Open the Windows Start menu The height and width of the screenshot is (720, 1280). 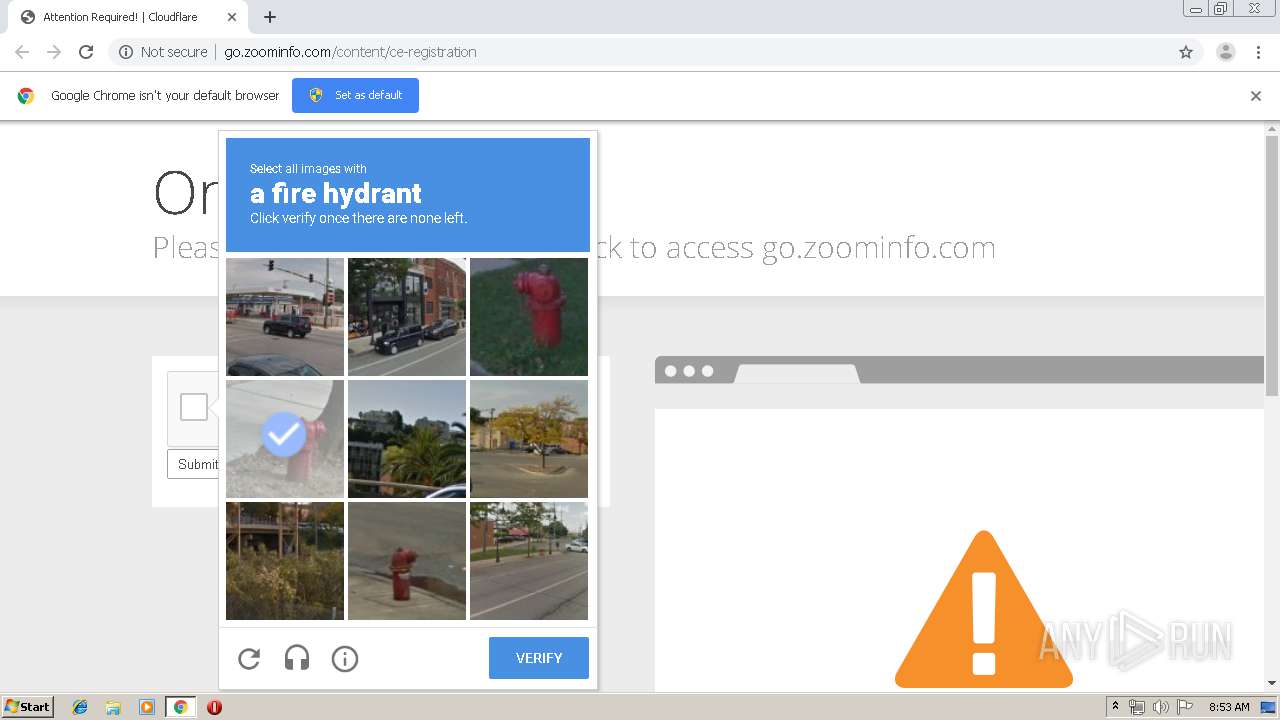(27, 707)
